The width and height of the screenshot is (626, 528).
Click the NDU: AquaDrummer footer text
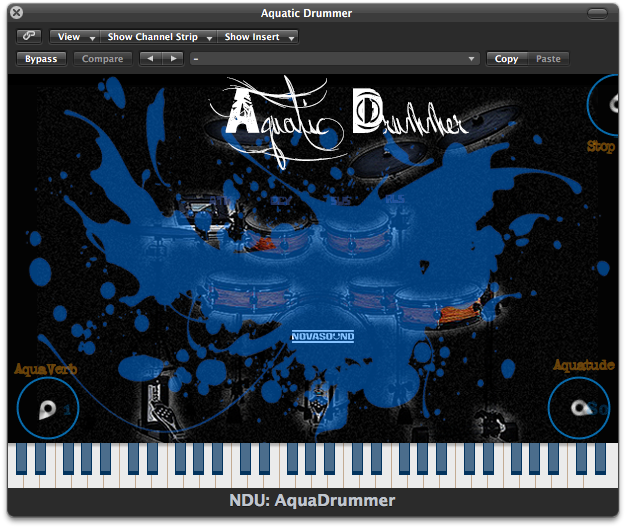pos(312,500)
